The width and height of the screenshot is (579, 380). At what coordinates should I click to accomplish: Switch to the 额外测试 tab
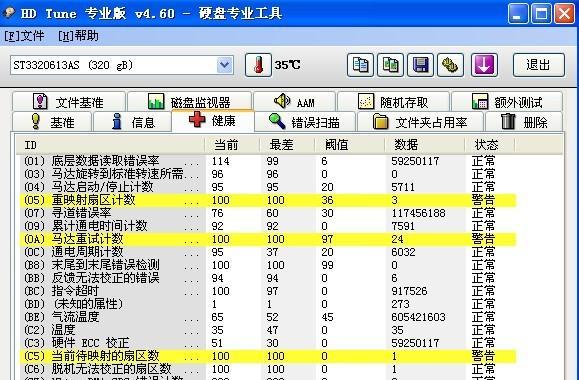coord(507,101)
